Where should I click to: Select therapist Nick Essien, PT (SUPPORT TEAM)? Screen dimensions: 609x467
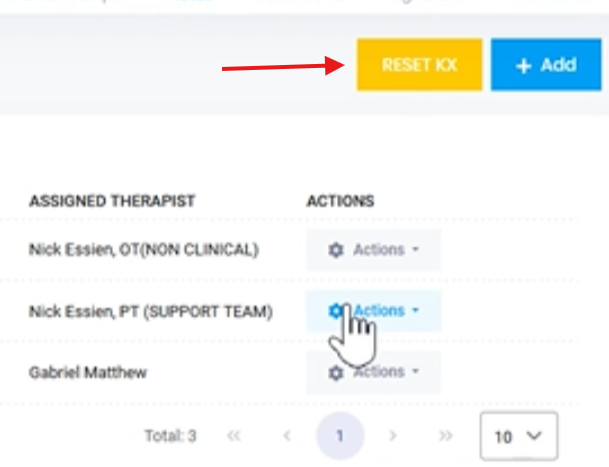click(x=150, y=311)
